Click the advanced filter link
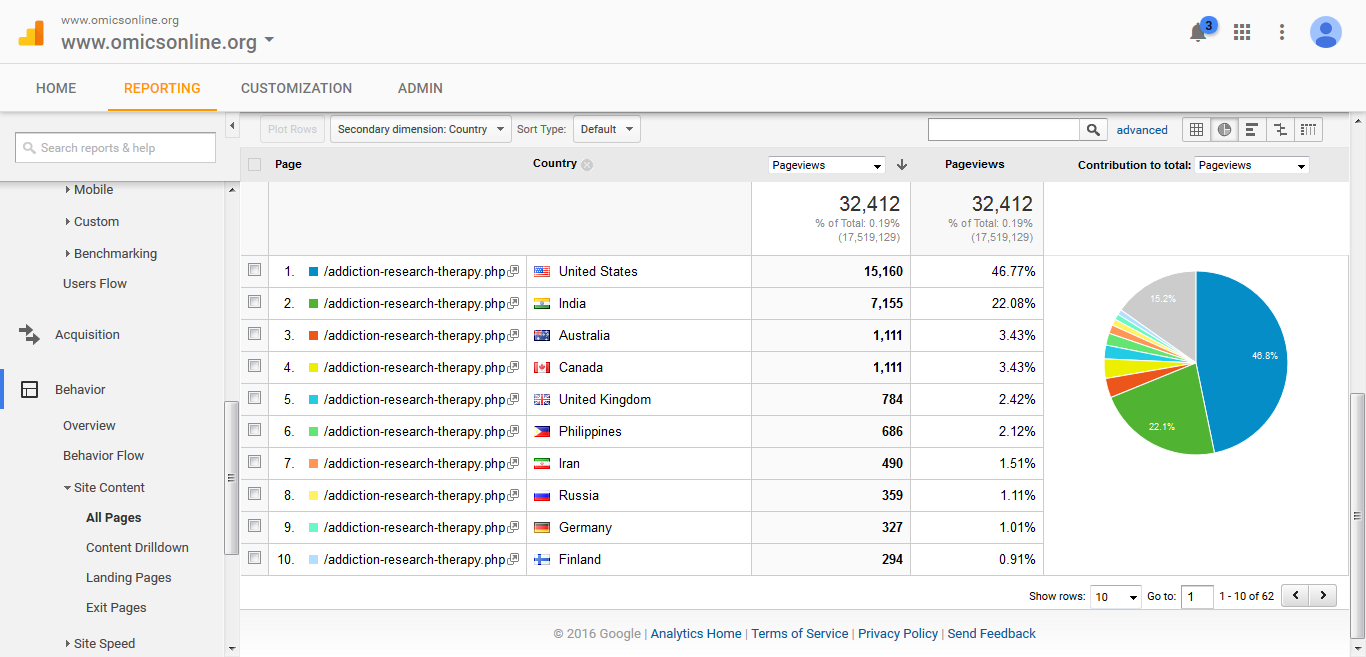 (1142, 130)
